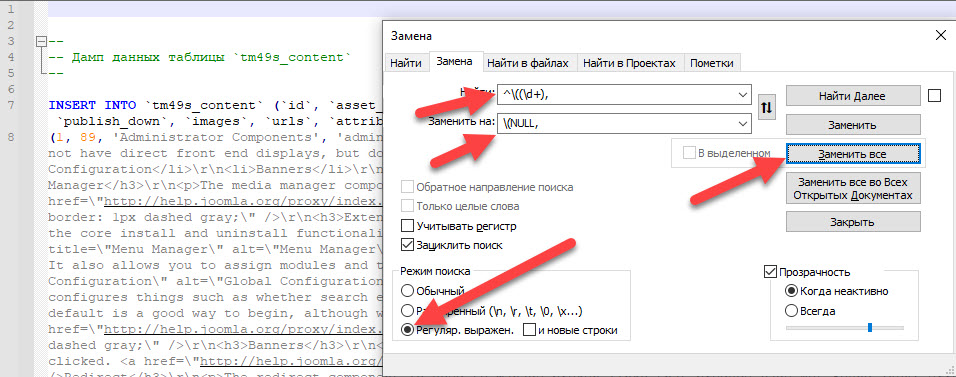Open the Найти в файлах tab
This screenshot has width=956, height=377.
click(x=528, y=63)
